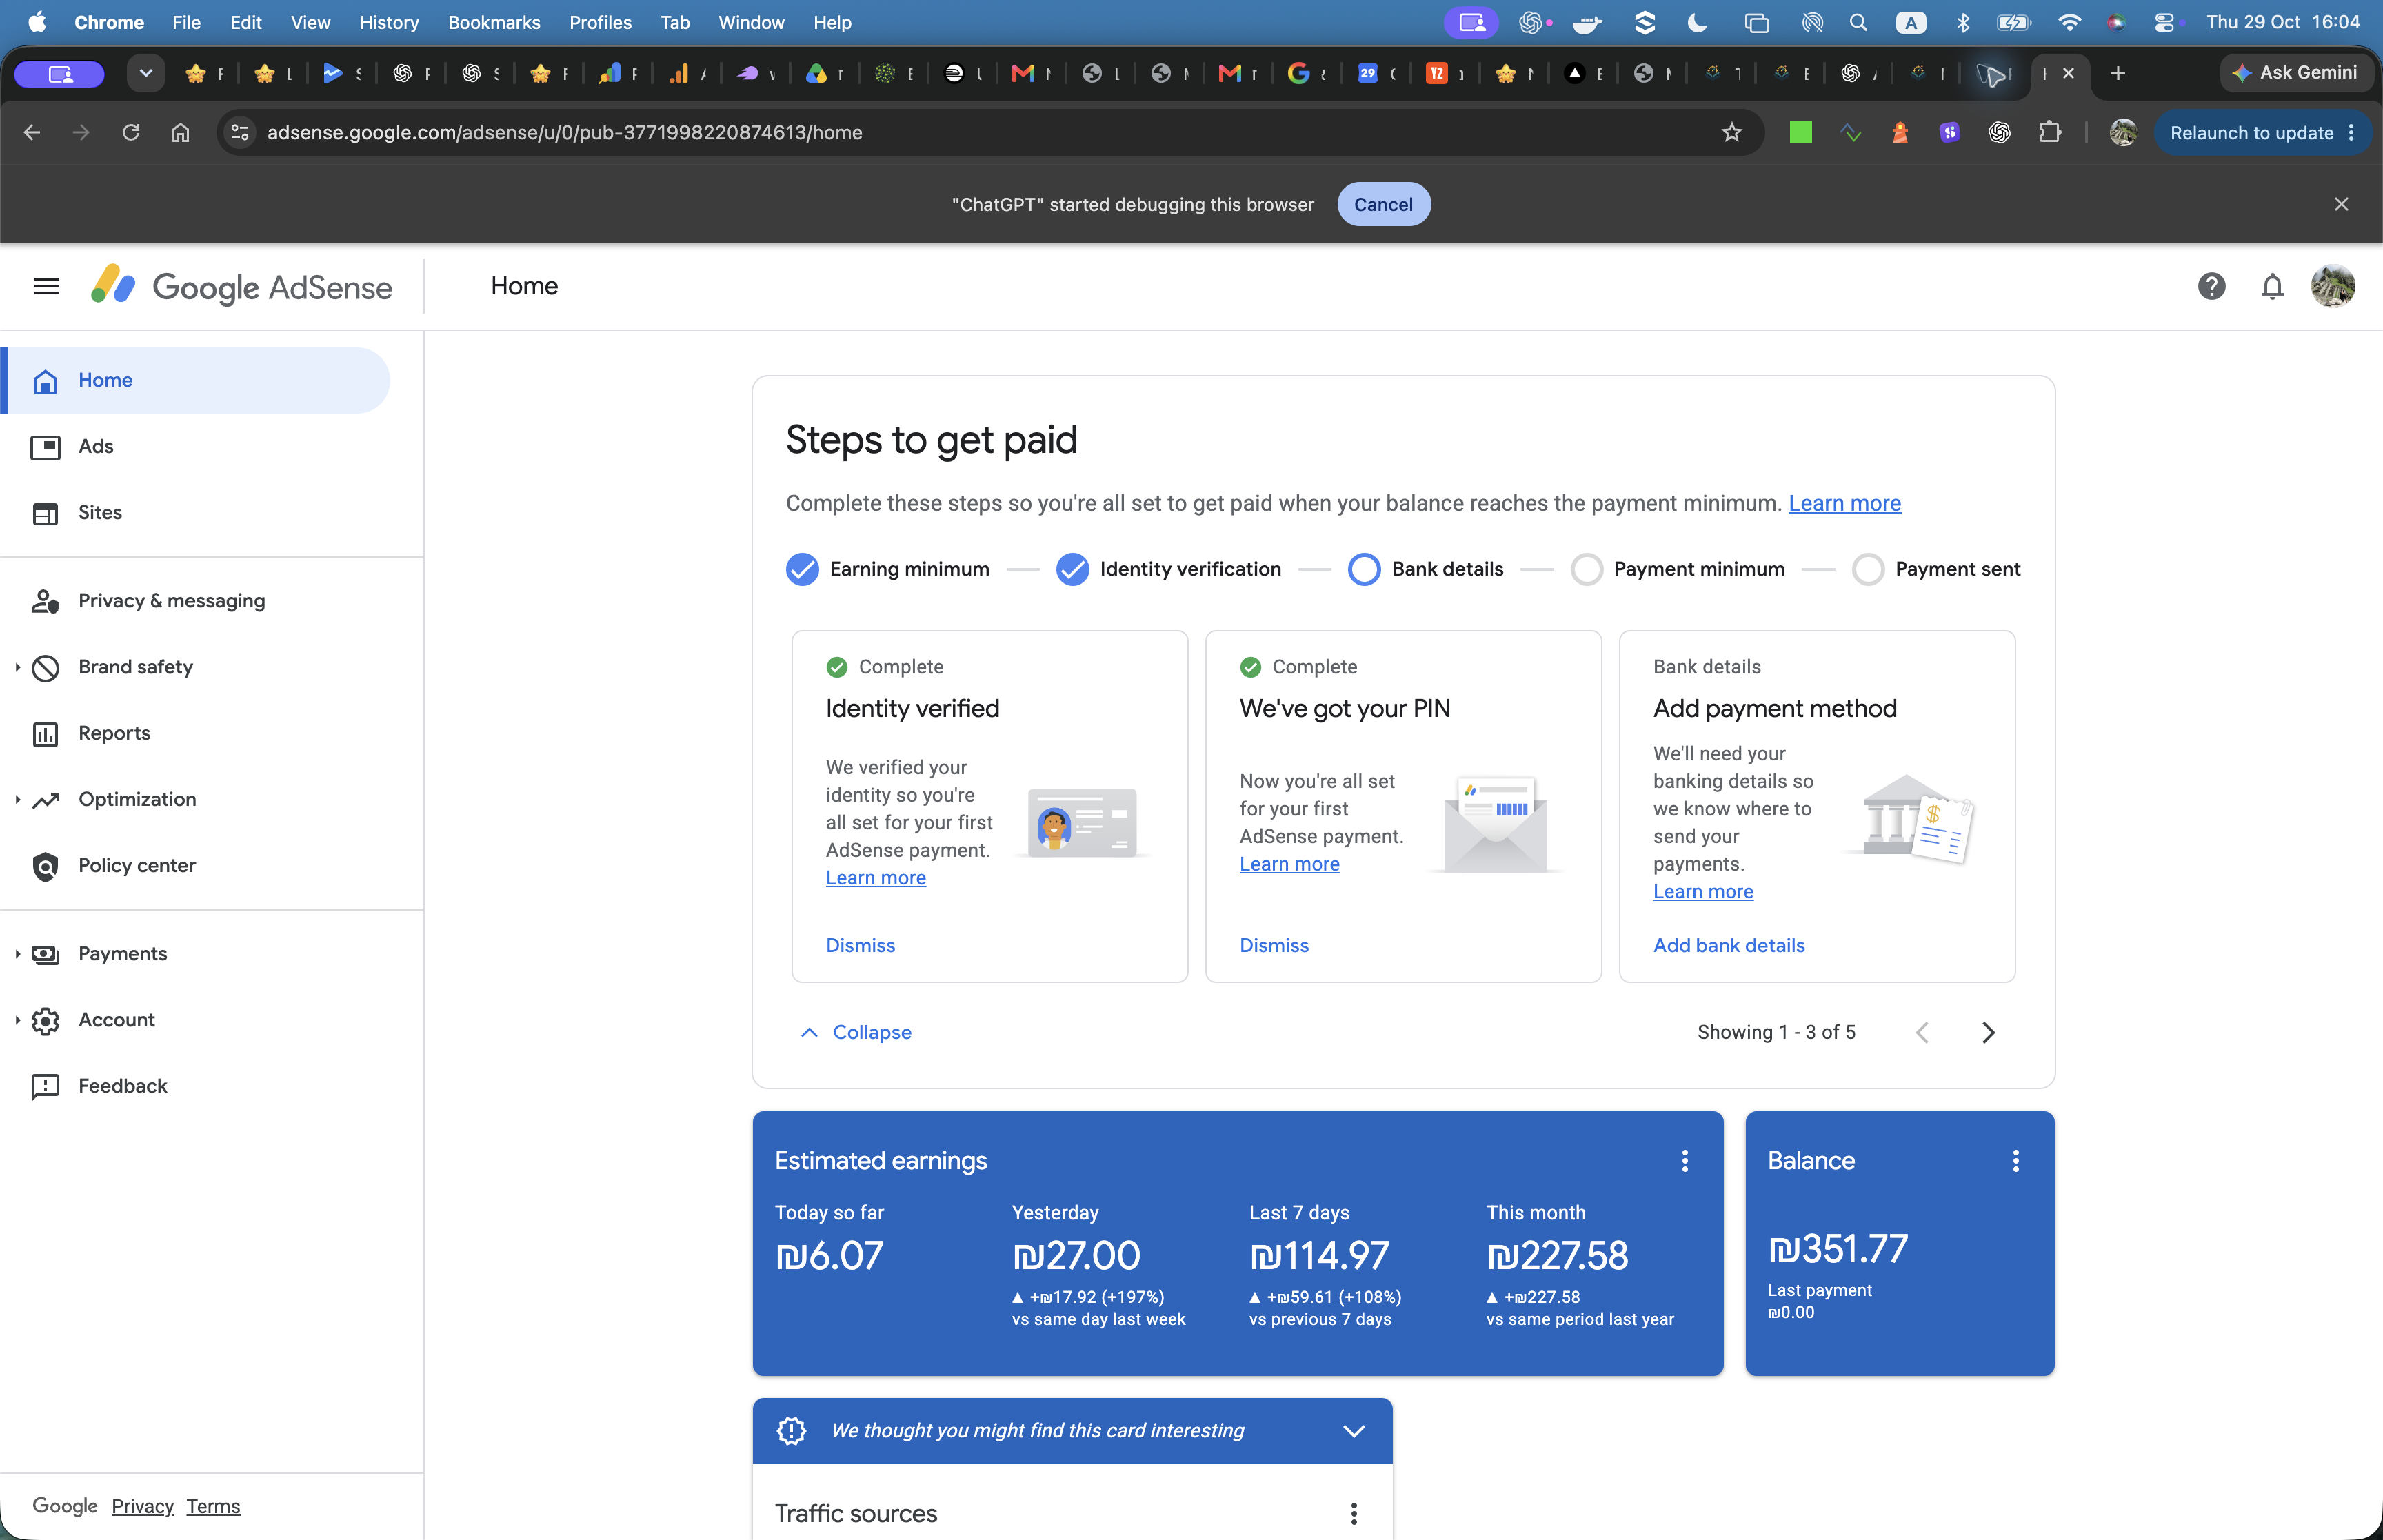Image resolution: width=2383 pixels, height=1540 pixels.
Task: Open Chrome extensions puzzle icon
Action: [x=2049, y=132]
